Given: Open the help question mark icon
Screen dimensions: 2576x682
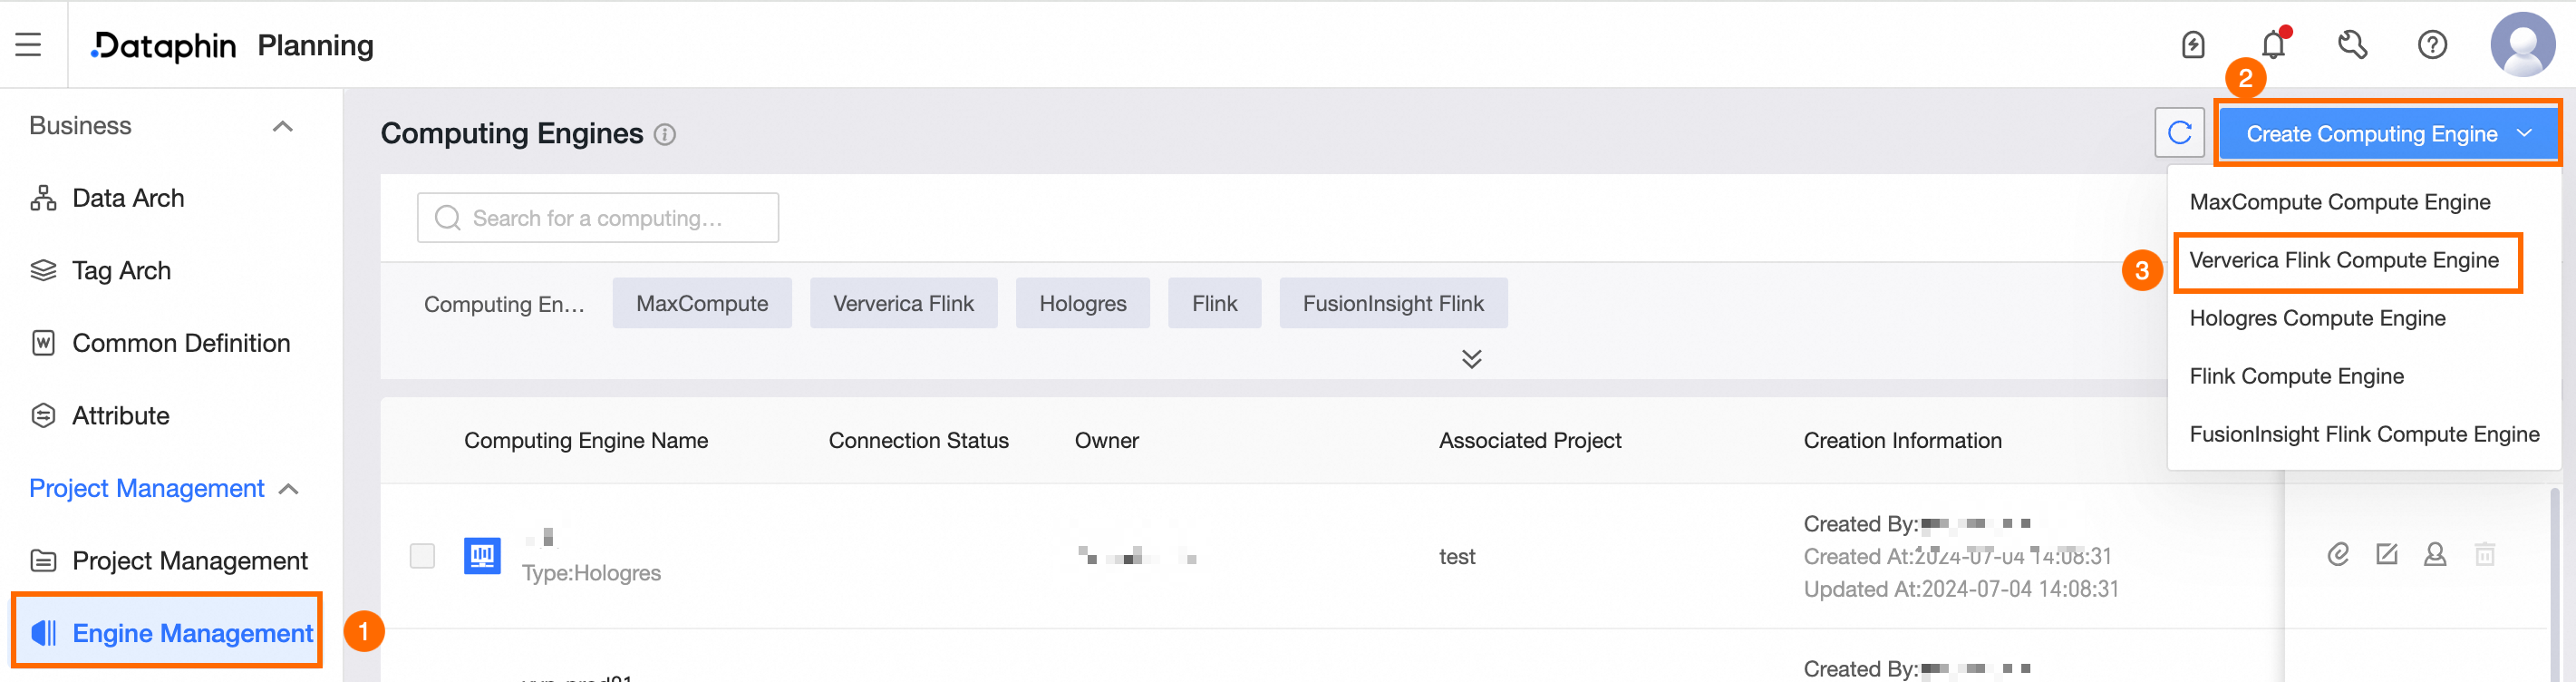Looking at the screenshot, I should coord(2432,45).
